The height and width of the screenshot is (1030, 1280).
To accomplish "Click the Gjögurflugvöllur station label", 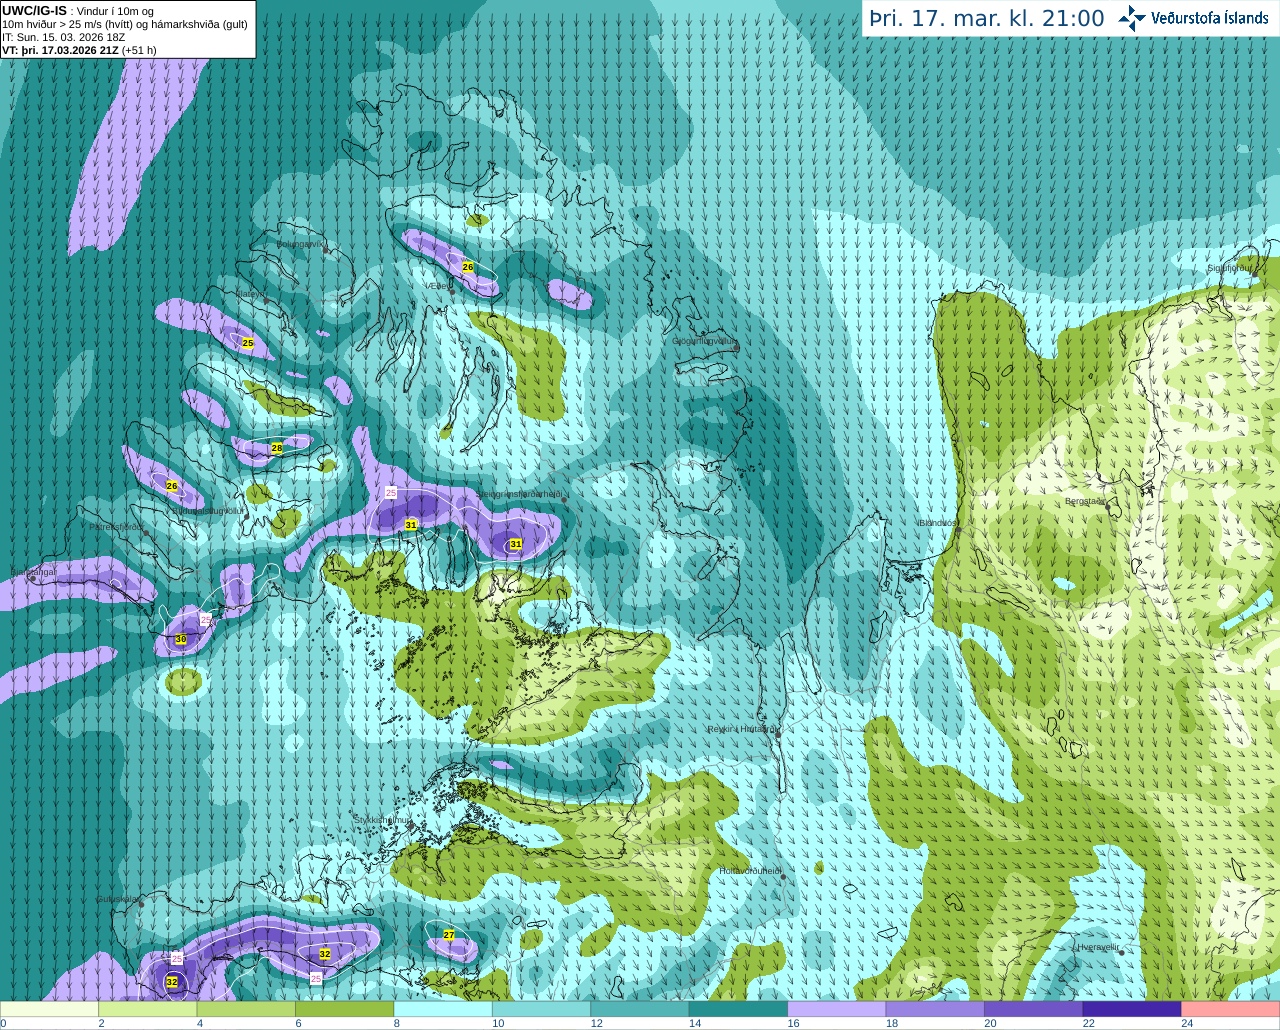I will pyautogui.click(x=705, y=341).
